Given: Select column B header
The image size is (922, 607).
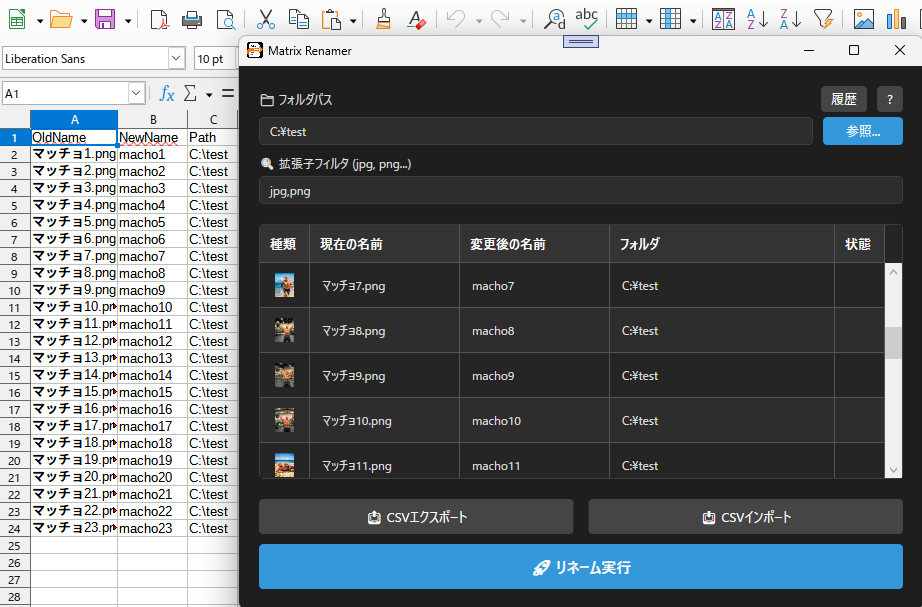Looking at the screenshot, I should tap(153, 119).
